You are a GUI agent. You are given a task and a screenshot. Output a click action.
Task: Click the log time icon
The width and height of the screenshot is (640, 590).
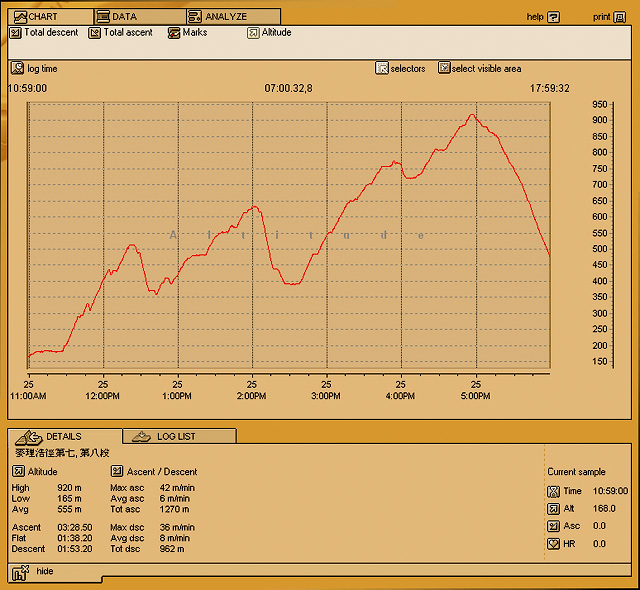point(18,68)
